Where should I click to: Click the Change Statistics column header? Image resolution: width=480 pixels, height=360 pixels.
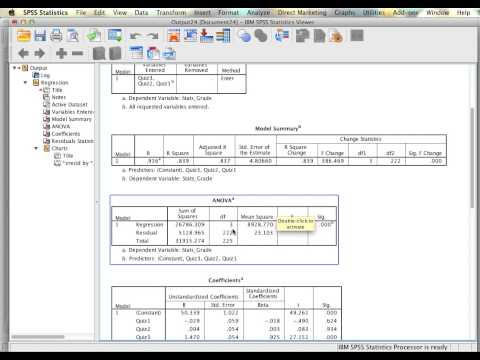click(x=360, y=139)
